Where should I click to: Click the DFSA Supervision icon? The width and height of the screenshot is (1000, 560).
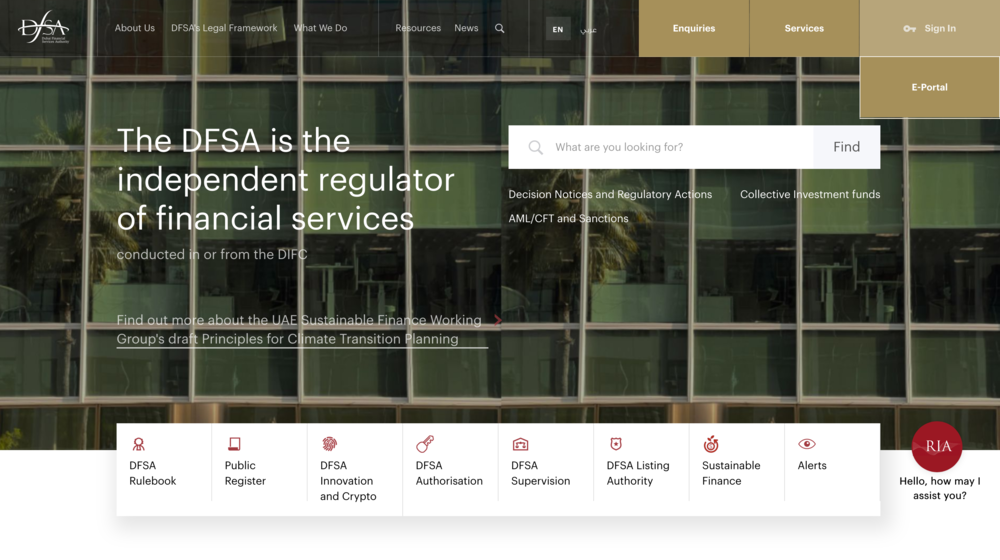pos(520,444)
